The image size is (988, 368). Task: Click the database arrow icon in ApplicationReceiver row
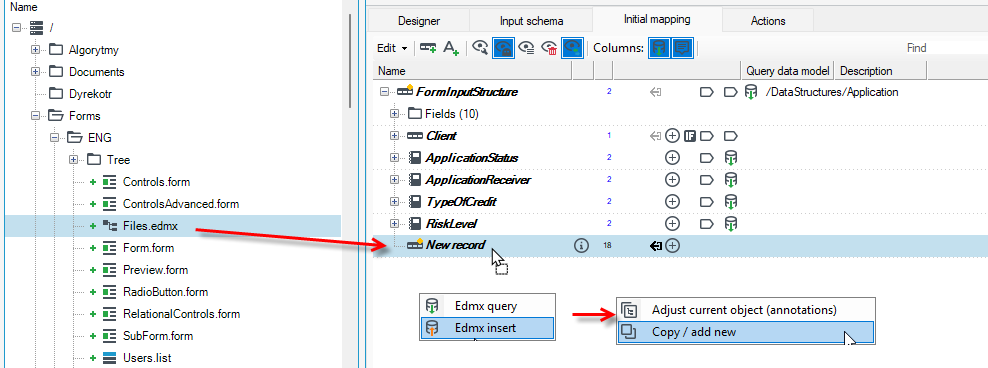point(730,180)
